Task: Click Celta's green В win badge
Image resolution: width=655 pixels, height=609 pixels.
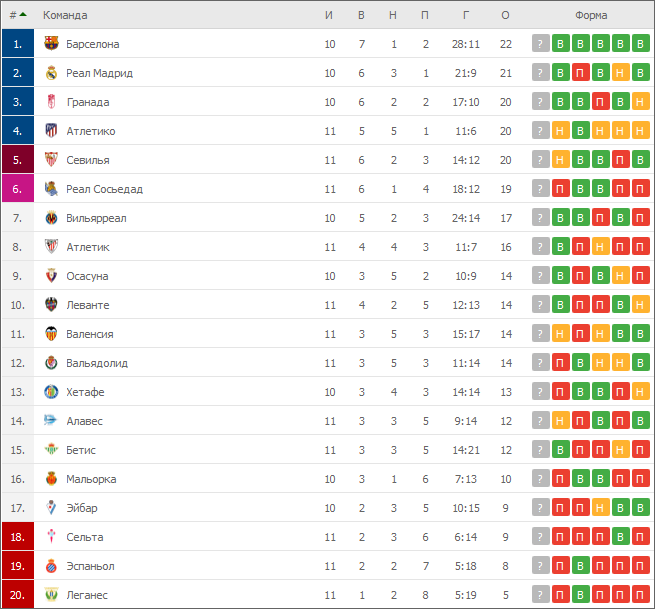Action: point(620,537)
